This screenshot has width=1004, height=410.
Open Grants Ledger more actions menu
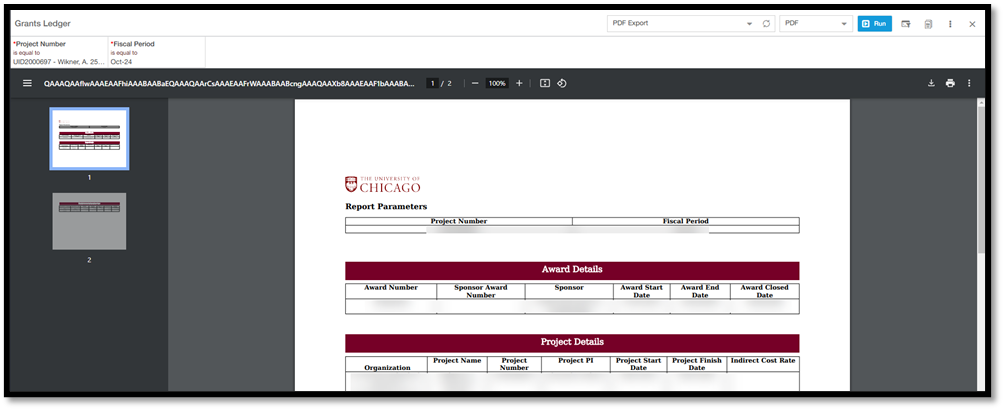(950, 23)
